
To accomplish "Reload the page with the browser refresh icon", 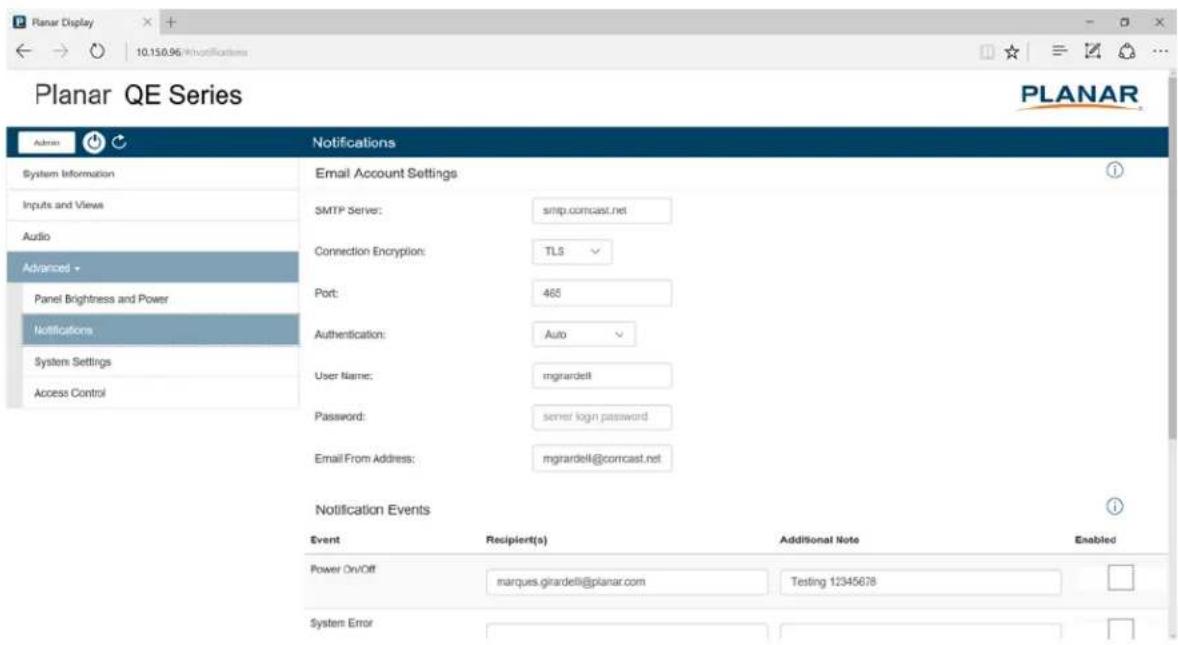I will click(97, 51).
